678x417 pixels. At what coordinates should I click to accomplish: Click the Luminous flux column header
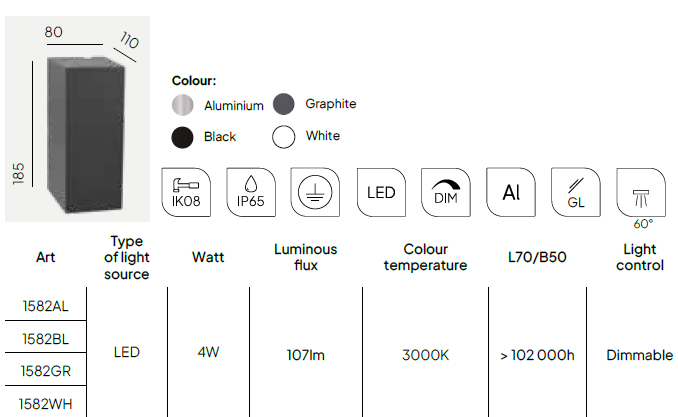click(306, 257)
